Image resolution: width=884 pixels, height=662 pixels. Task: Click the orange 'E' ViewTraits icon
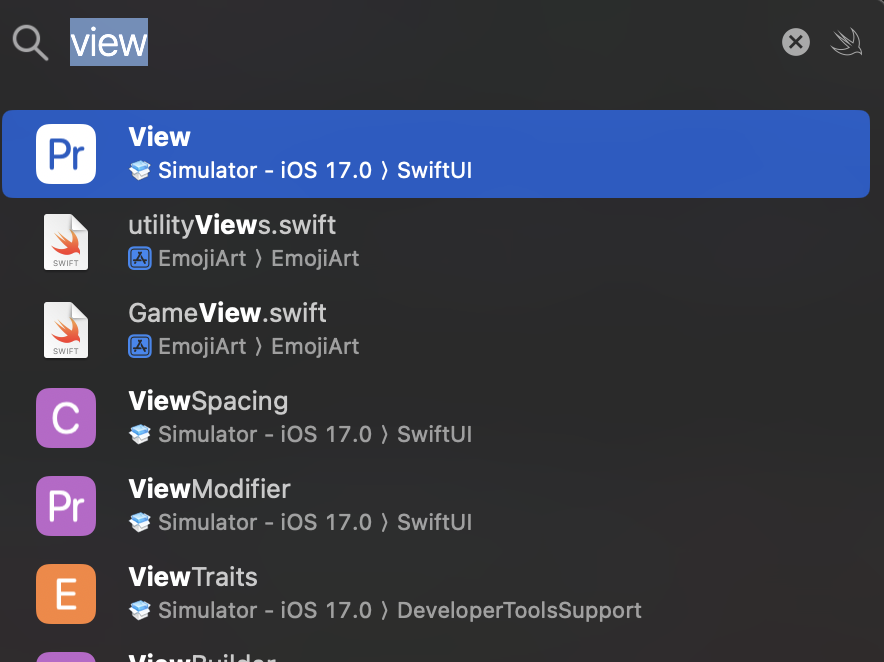(66, 594)
